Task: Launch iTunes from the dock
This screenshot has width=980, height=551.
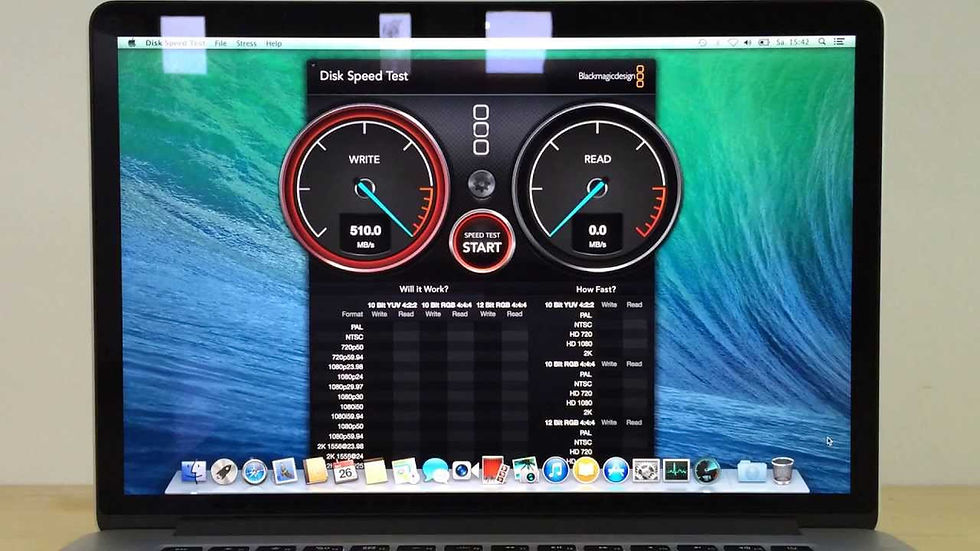Action: point(555,470)
